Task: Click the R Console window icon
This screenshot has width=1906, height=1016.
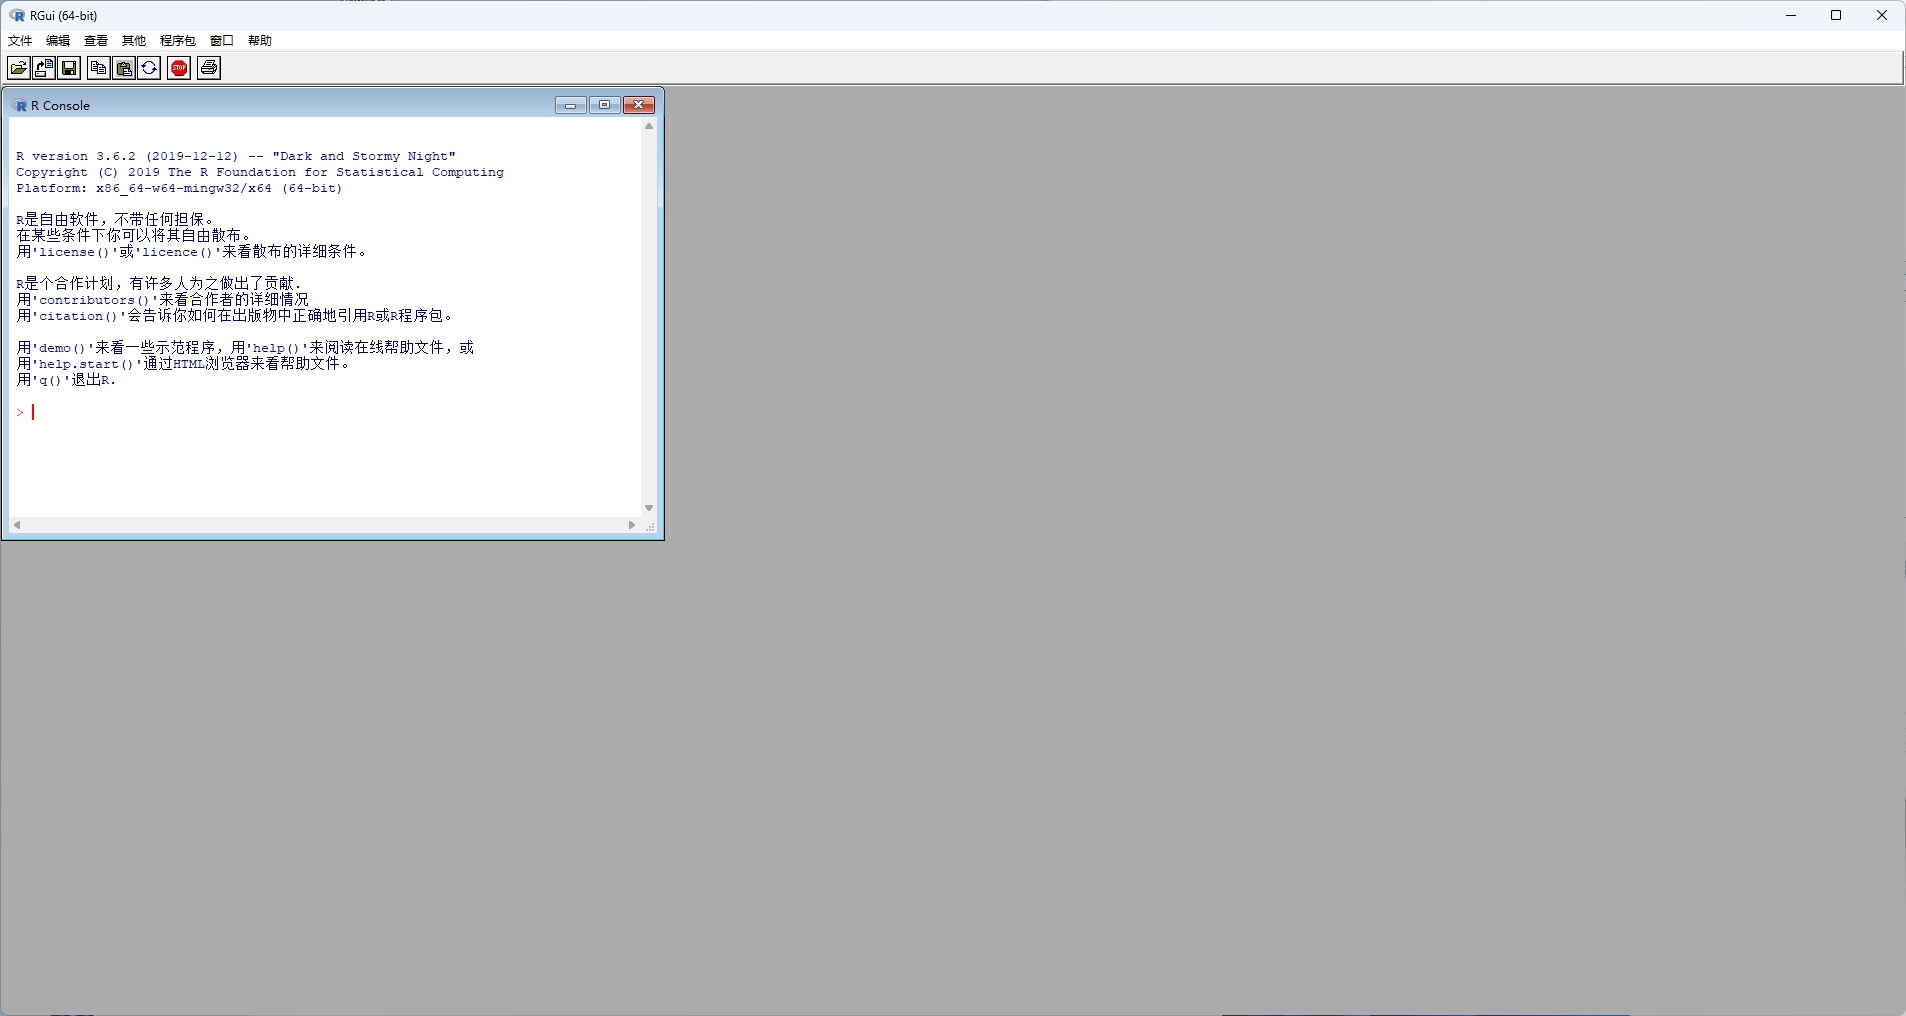Action: point(19,106)
